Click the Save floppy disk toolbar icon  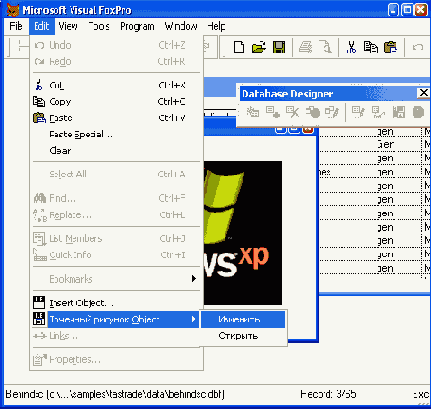coord(279,47)
